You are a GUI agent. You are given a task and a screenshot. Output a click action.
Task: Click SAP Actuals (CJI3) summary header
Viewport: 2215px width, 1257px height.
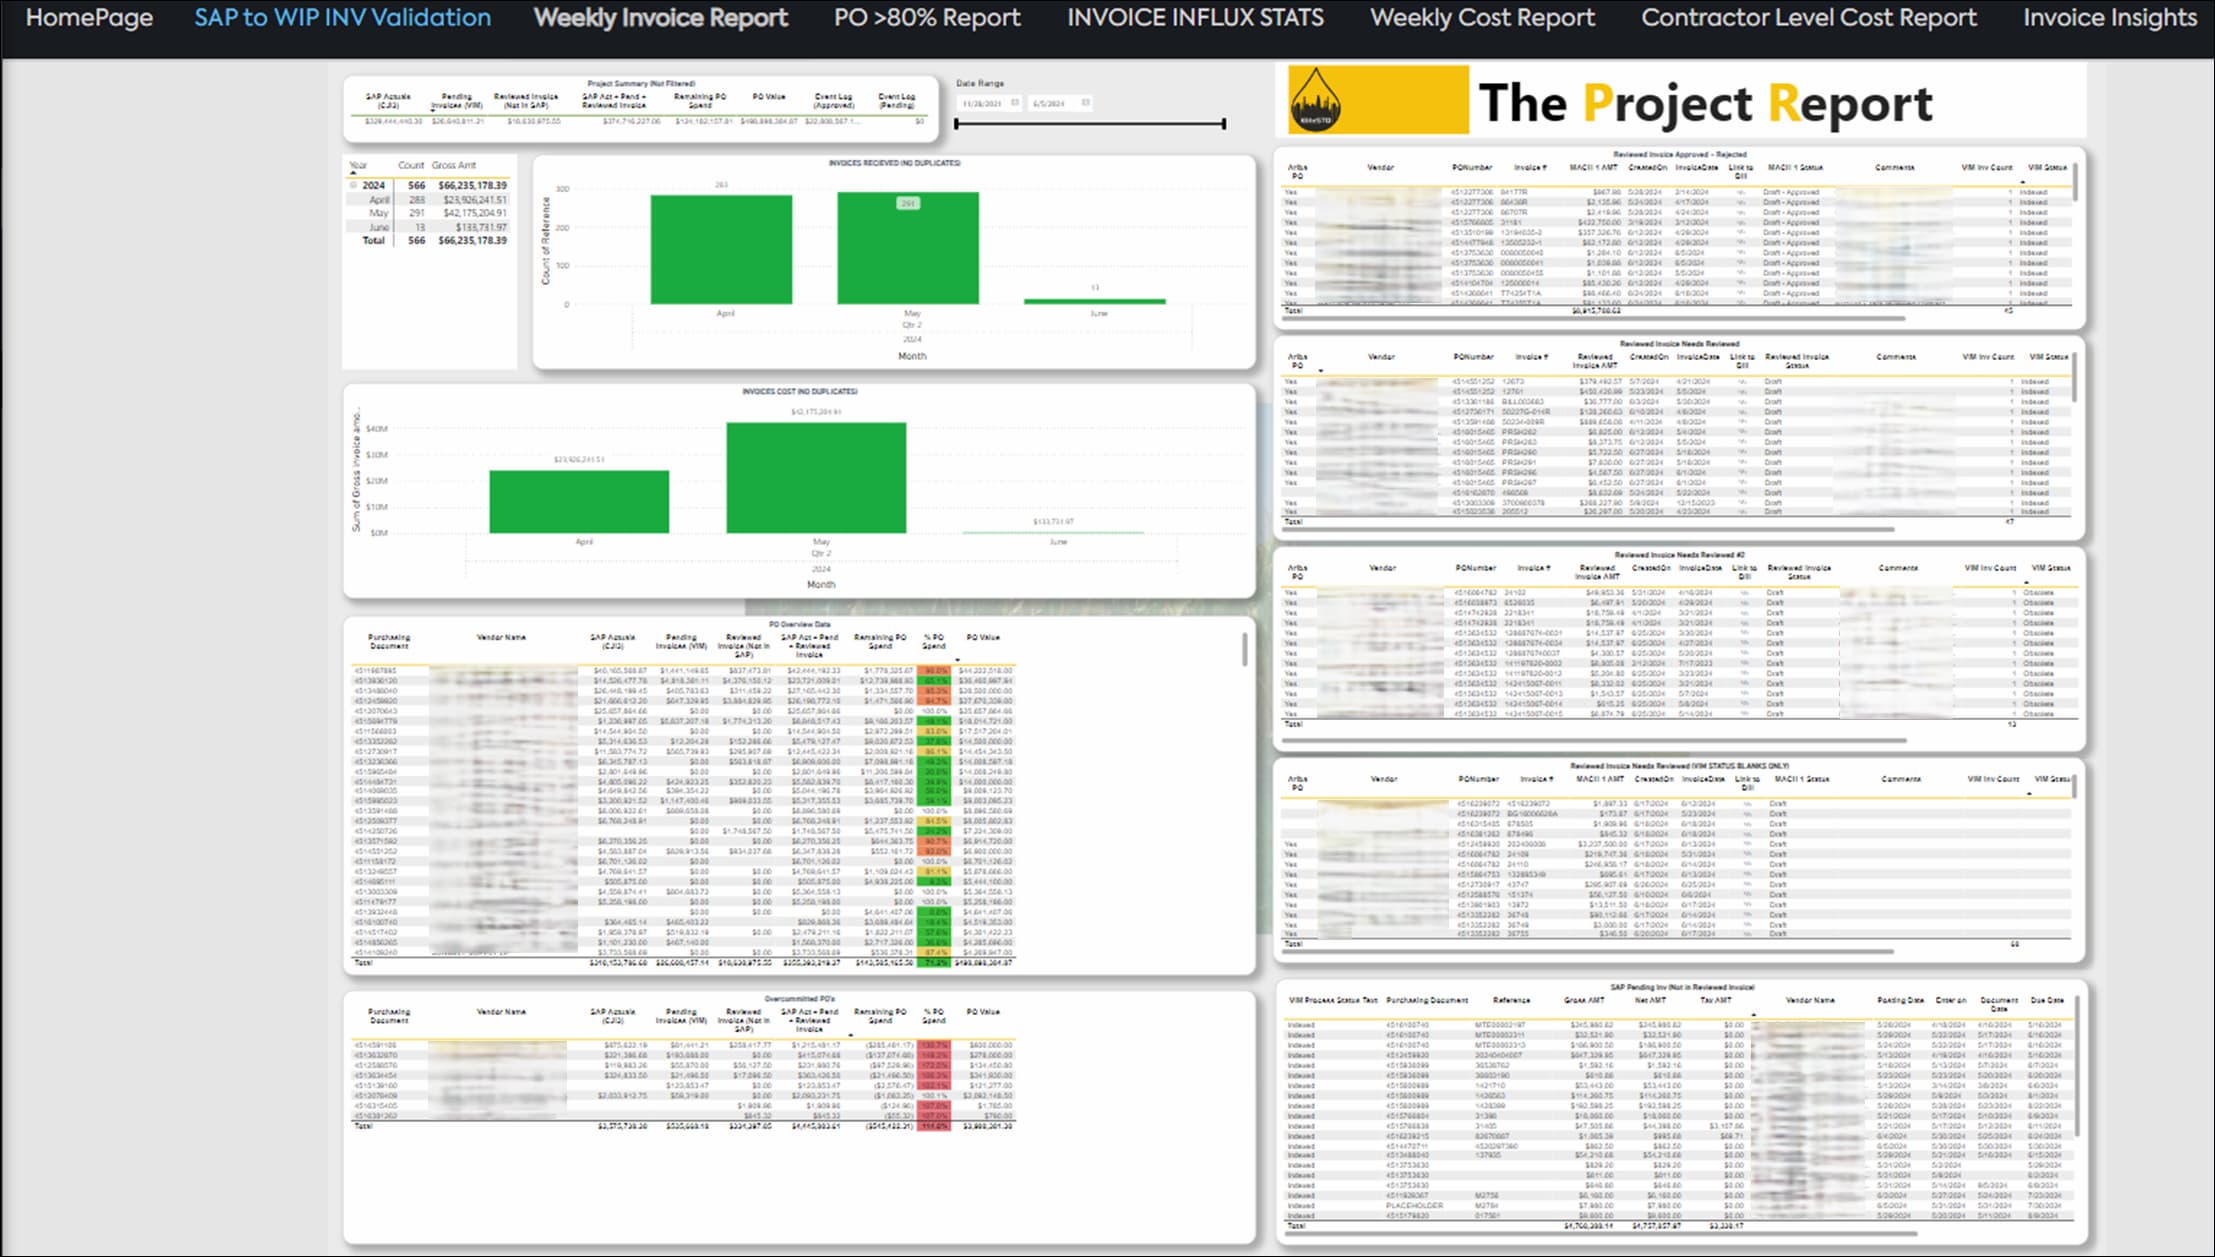(387, 101)
